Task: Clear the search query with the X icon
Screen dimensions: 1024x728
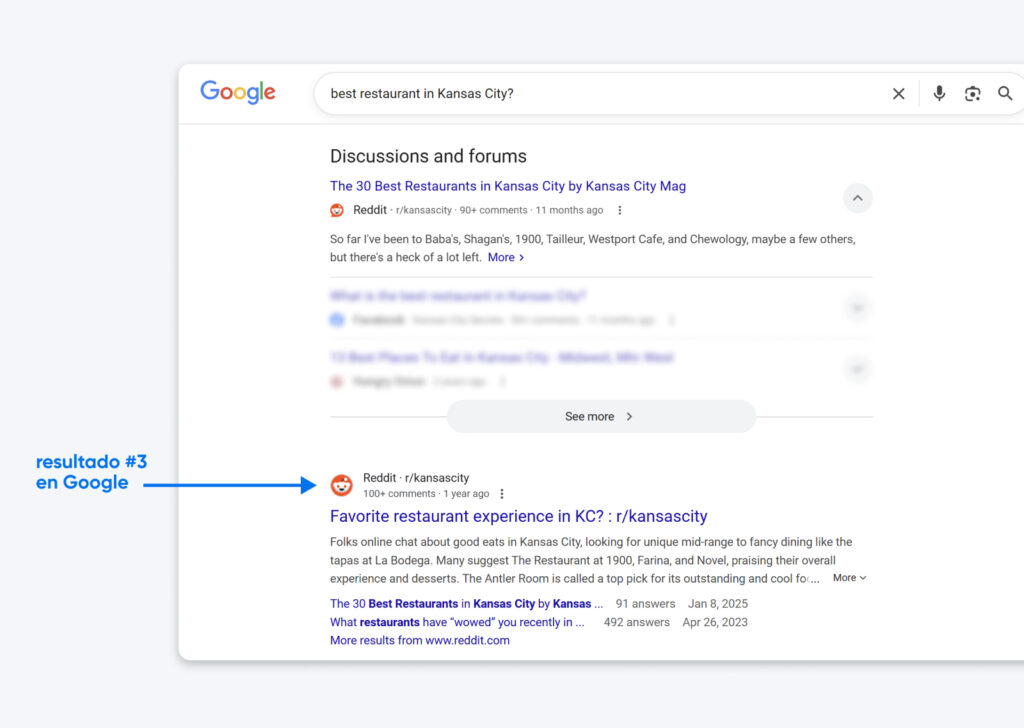Action: click(x=898, y=93)
